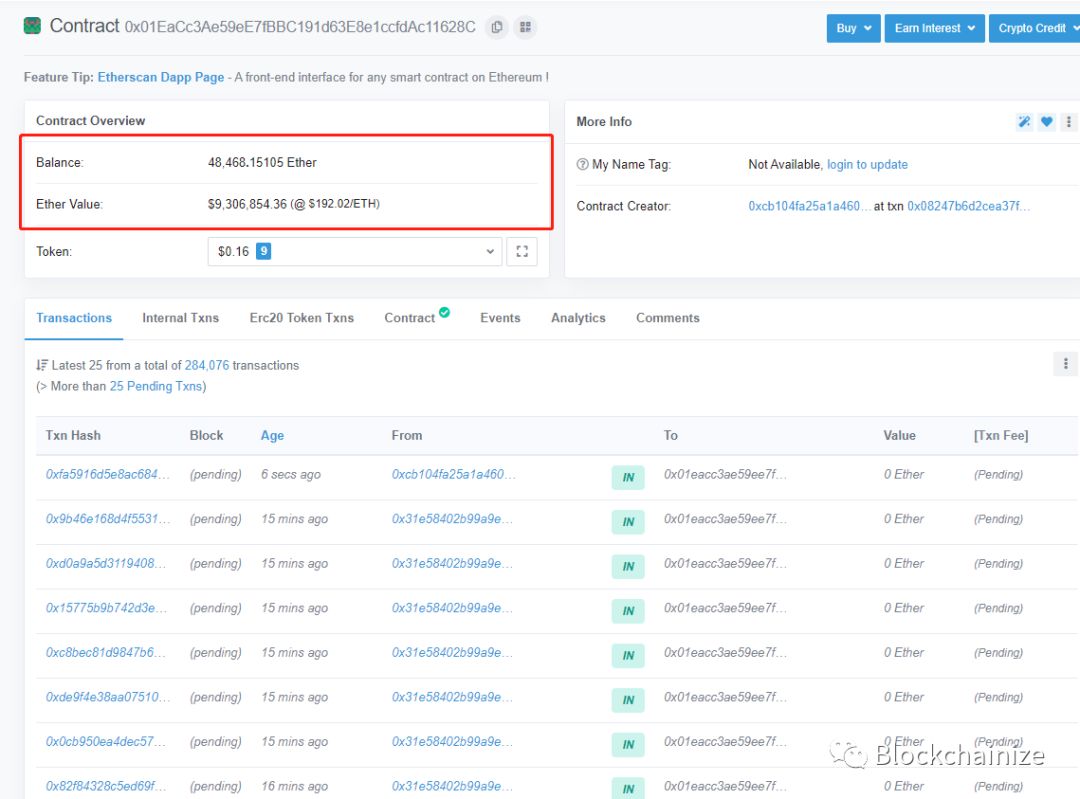This screenshot has width=1080, height=799.
Task: Open transaction 0xfa5916d5e8ac684
Action: 107,475
